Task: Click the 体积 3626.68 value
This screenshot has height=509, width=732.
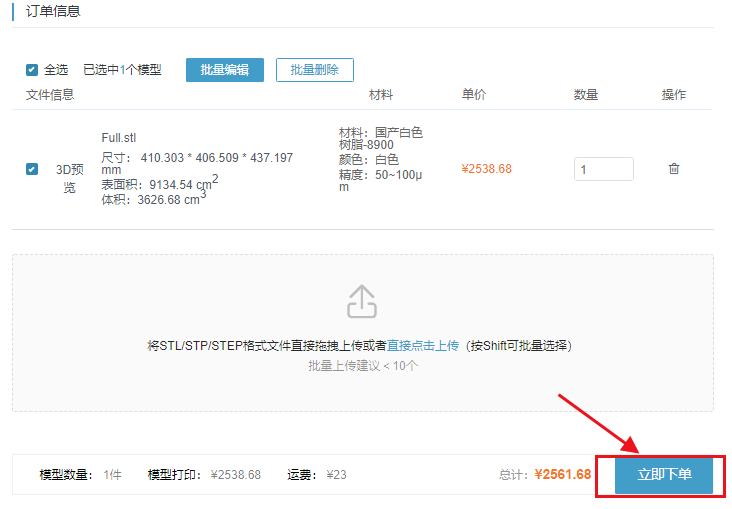Action: pos(154,198)
